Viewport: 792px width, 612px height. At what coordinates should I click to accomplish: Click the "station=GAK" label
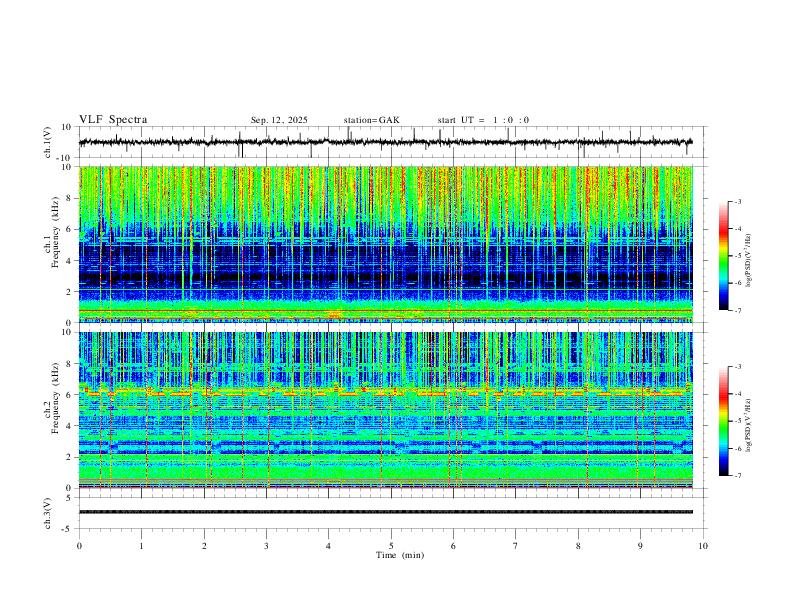point(371,120)
